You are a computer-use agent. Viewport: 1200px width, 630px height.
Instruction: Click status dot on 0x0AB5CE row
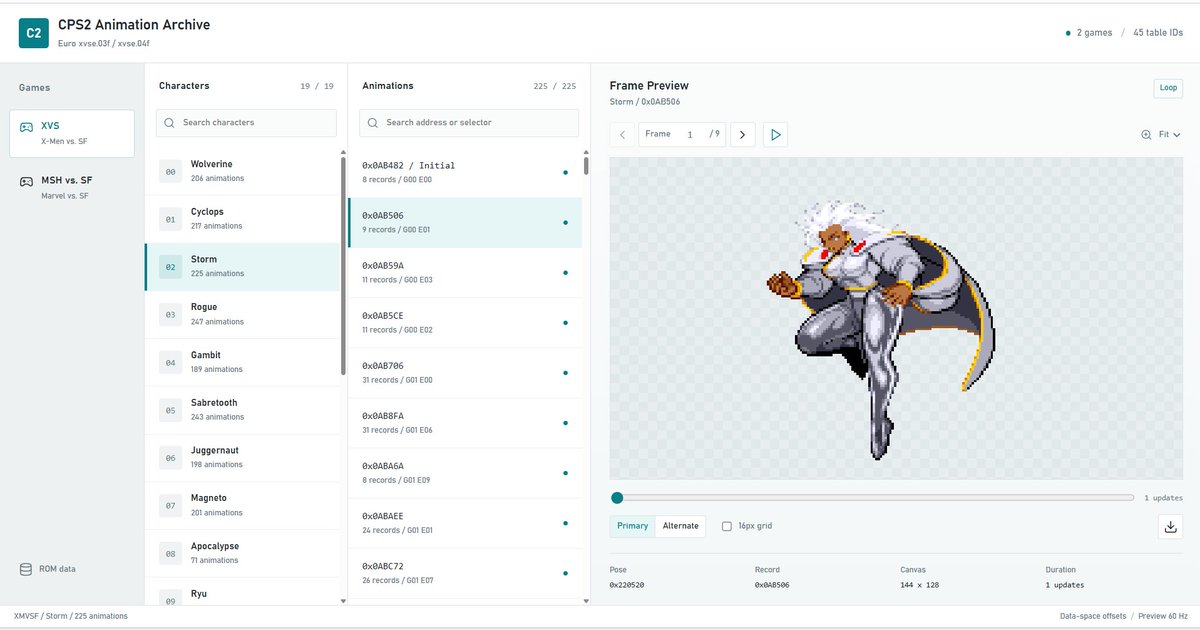pos(565,323)
